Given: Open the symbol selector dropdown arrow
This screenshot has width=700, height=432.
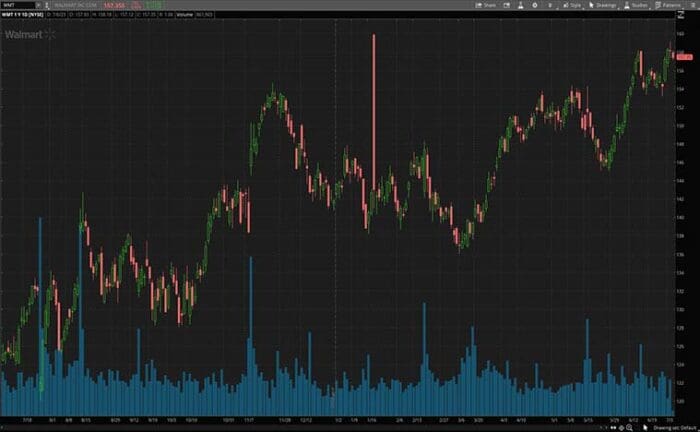Looking at the screenshot, I should (x=38, y=5).
